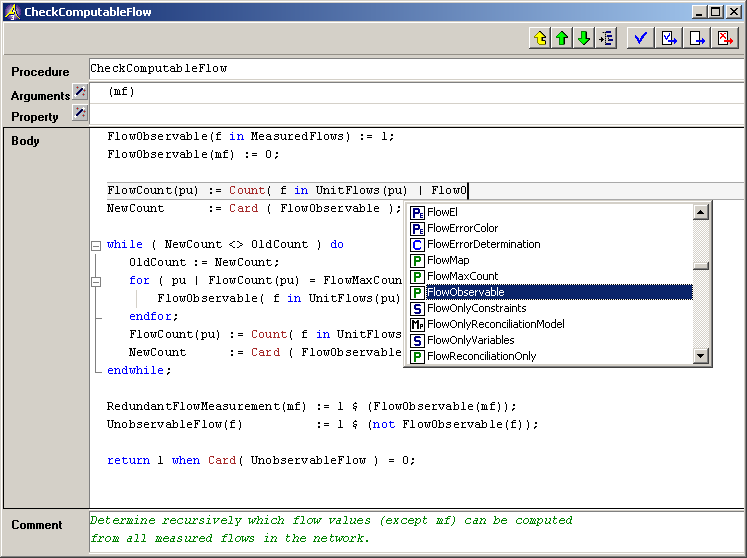Click the blank page with blue arrow icon
This screenshot has width=747, height=558.
697,38
